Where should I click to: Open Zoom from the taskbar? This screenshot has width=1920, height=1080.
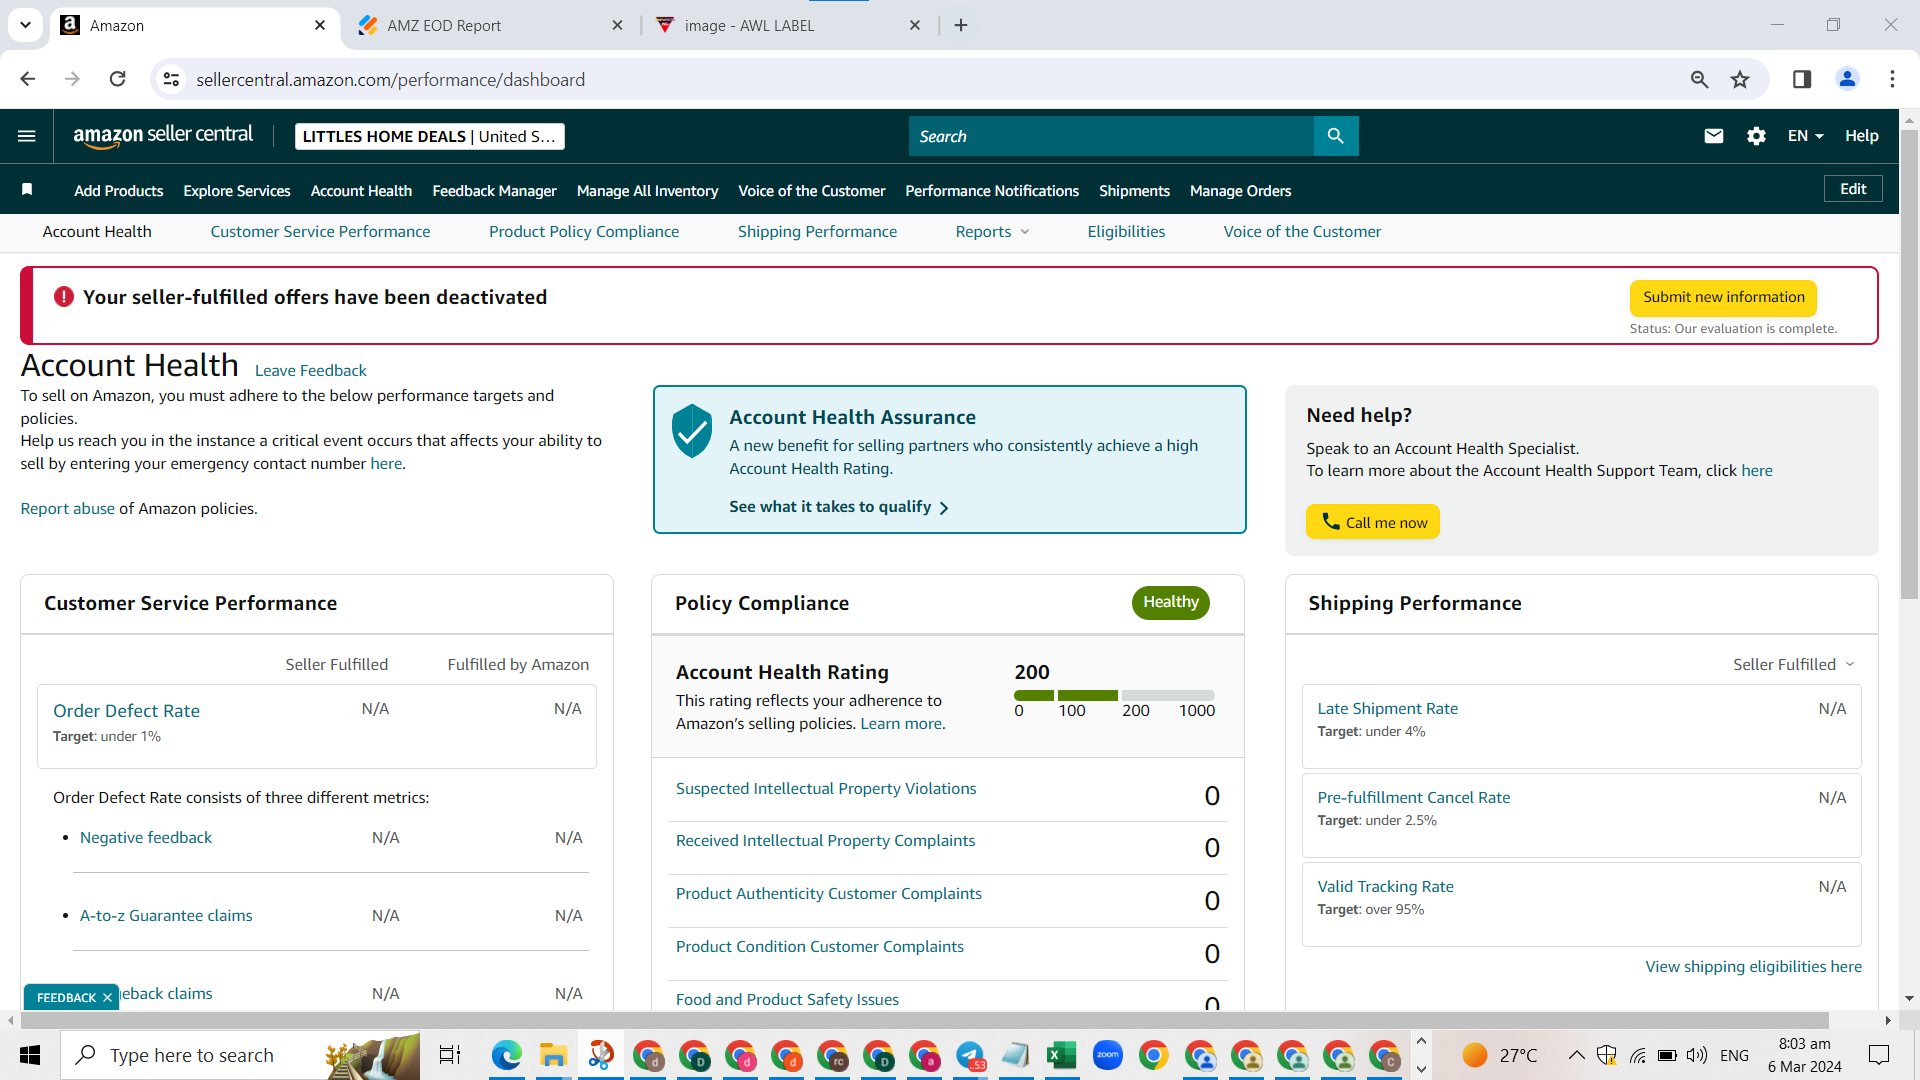1108,1055
